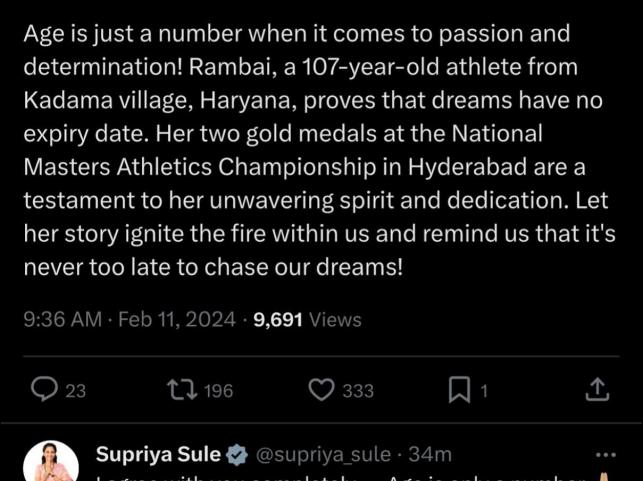This screenshot has height=481, width=643.
Task: Click the Supriya Sule display name
Action: pyautogui.click(x=158, y=455)
